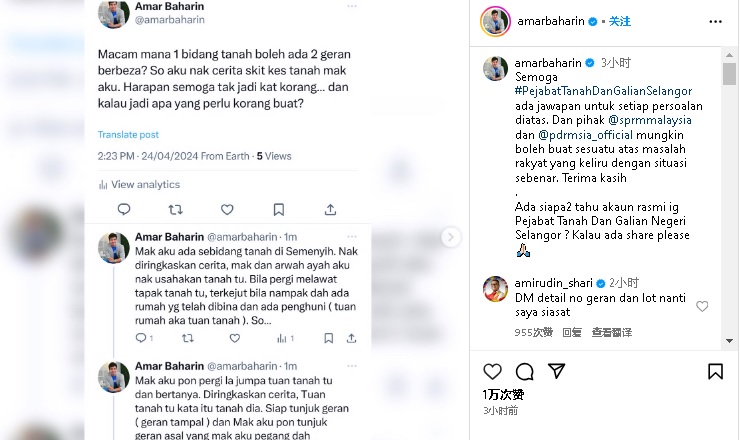Open View analytics on the tweet
Screen dimensions: 740x440
pos(139,185)
